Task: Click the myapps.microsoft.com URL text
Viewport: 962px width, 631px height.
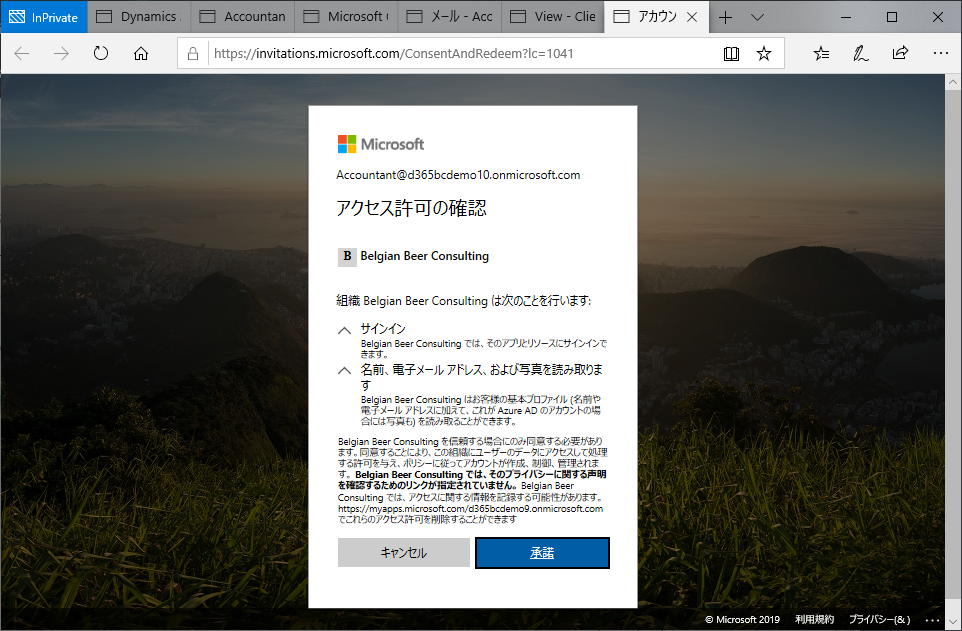Action: click(x=471, y=508)
